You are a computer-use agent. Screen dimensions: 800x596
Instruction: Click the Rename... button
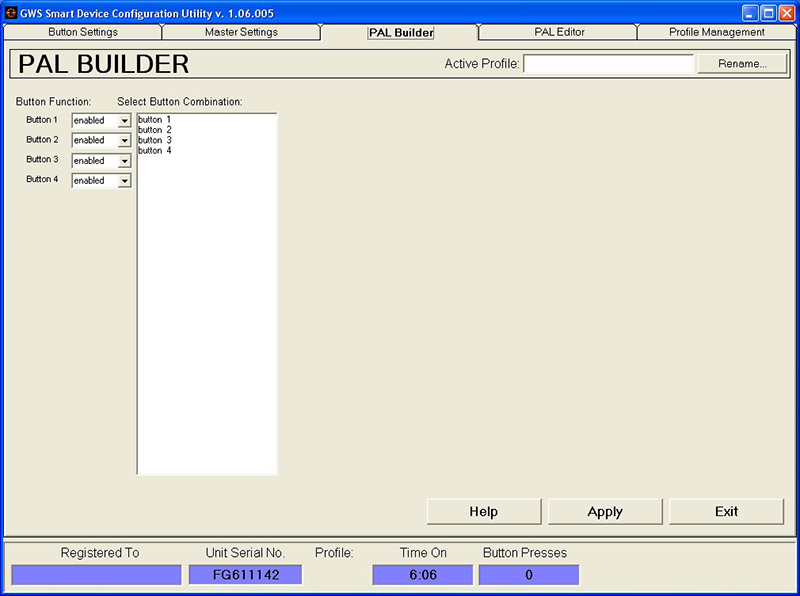point(742,64)
